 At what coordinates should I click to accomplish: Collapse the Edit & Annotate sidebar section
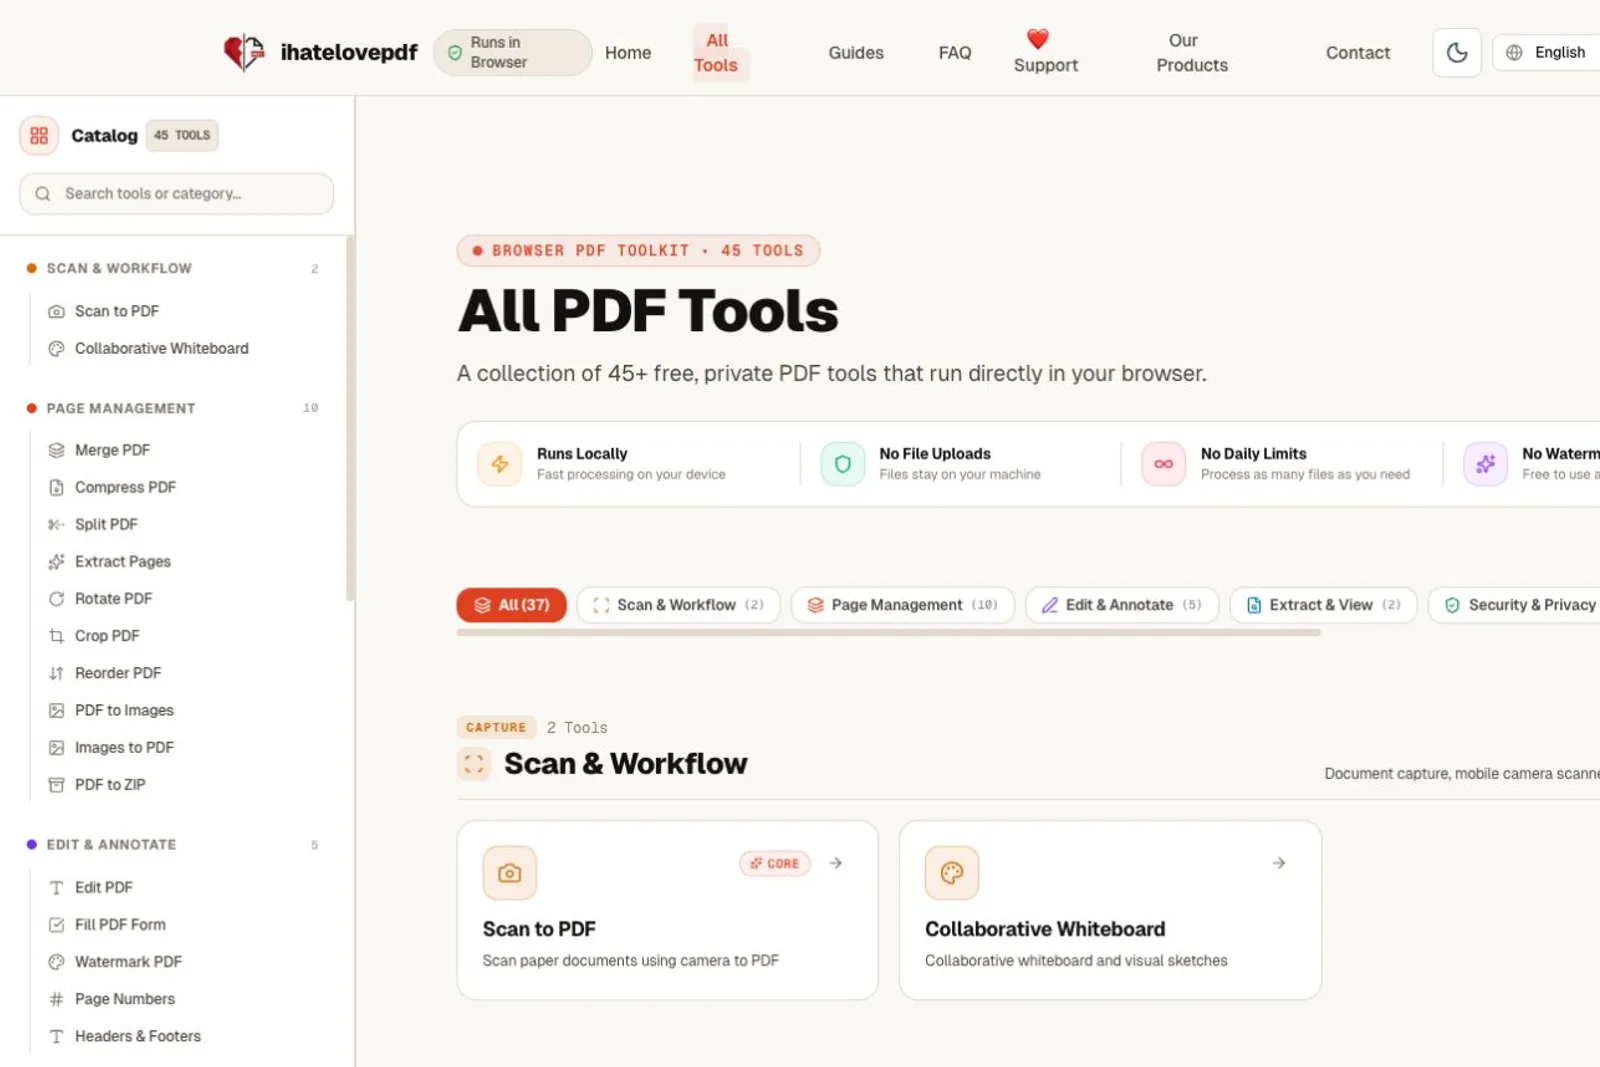[x=172, y=845]
